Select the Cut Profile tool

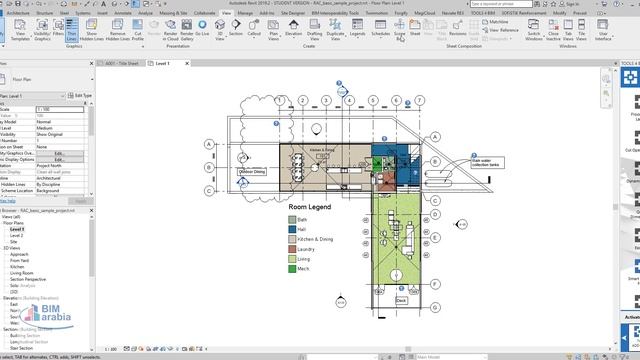point(138,30)
